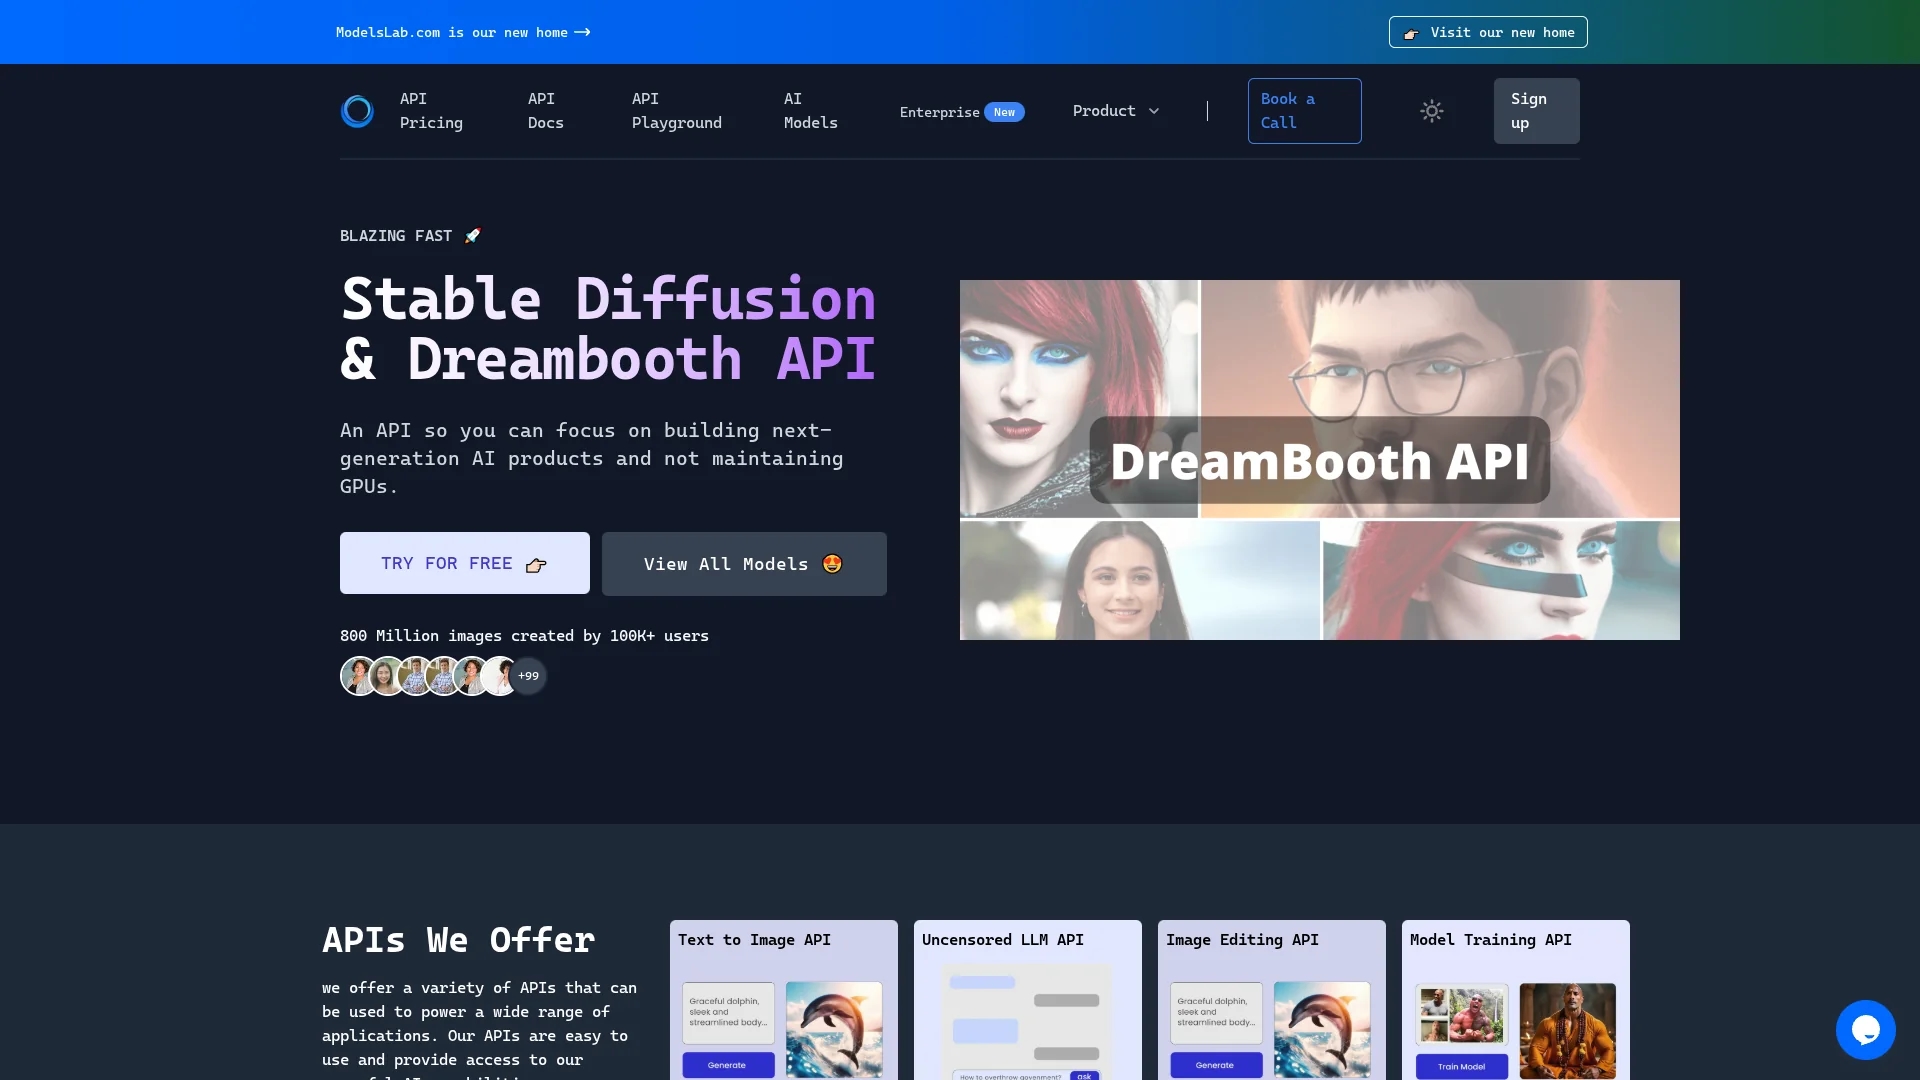
Task: Open API Pricing page
Action: pyautogui.click(x=431, y=111)
